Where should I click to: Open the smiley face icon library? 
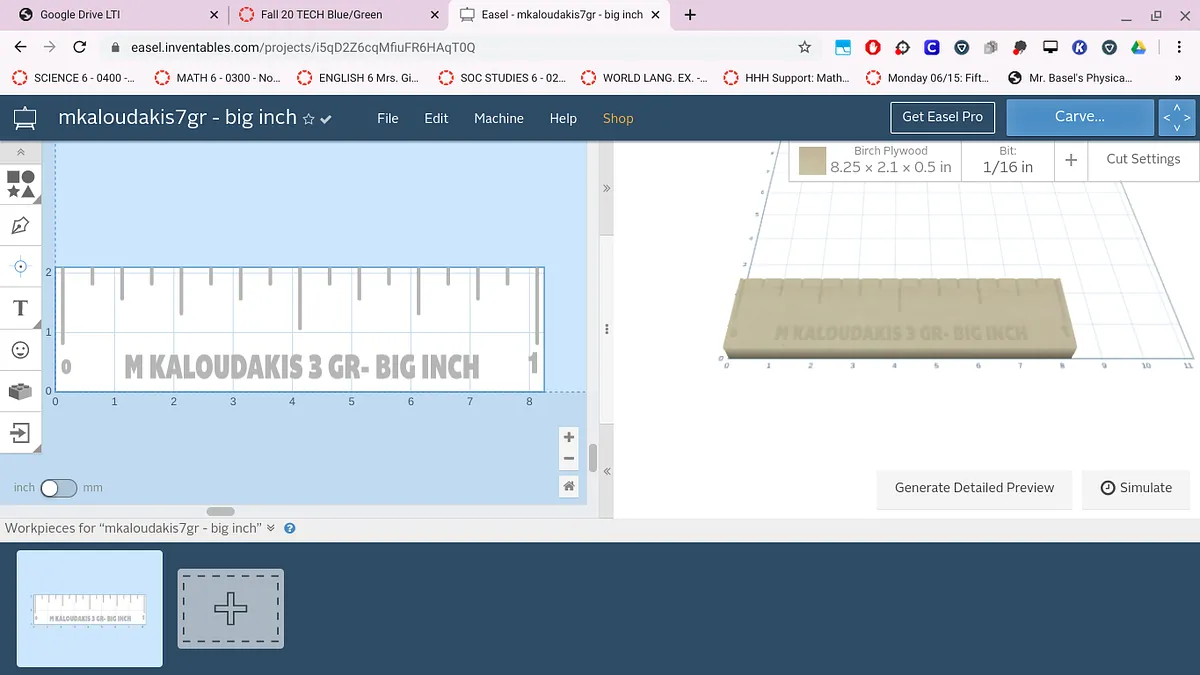pyautogui.click(x=20, y=350)
